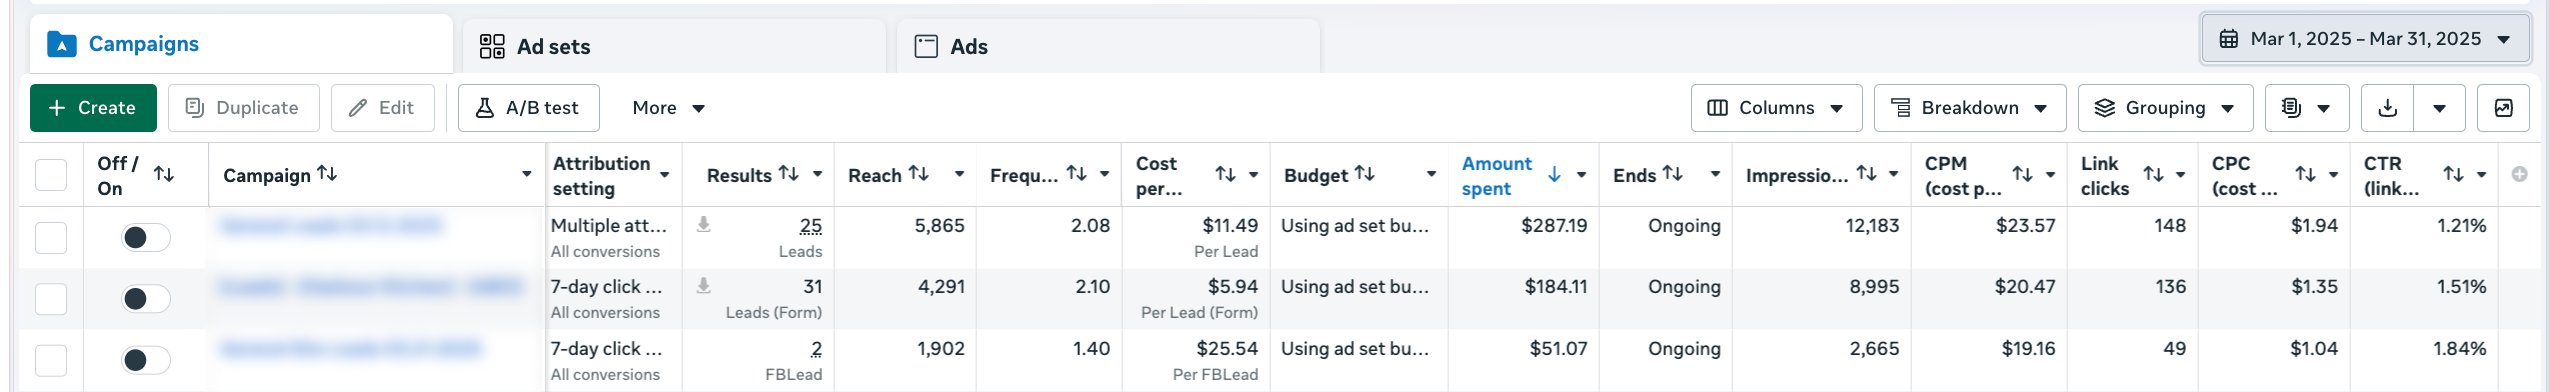Open the reports icon dropdown
Viewport: 2550px width, 392px height.
(2306, 108)
